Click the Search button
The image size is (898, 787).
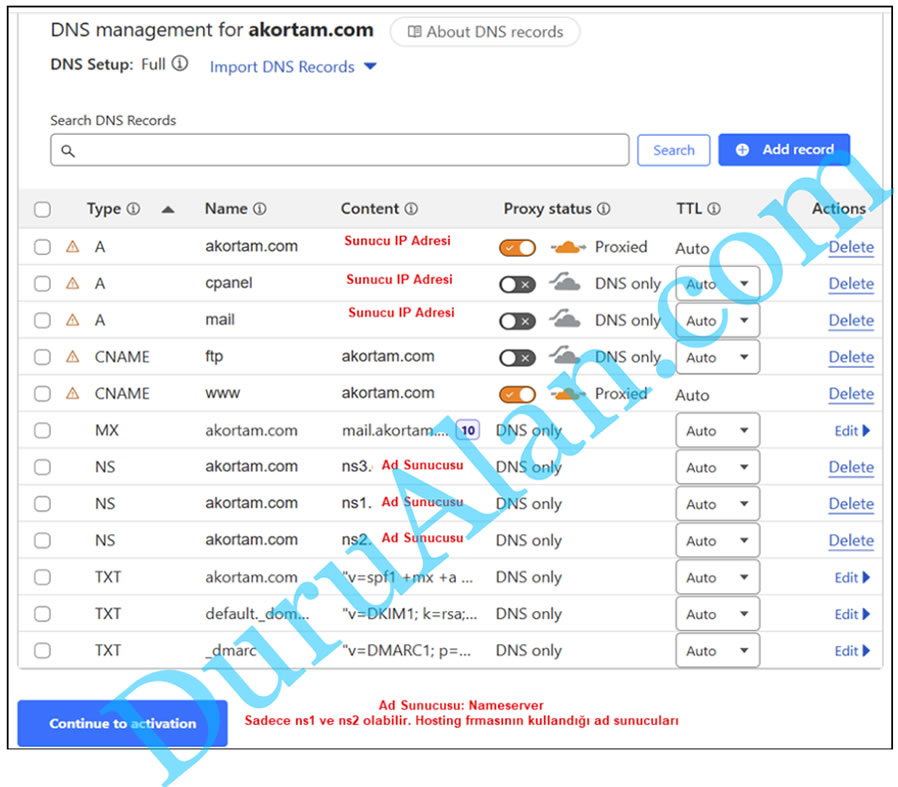click(674, 150)
